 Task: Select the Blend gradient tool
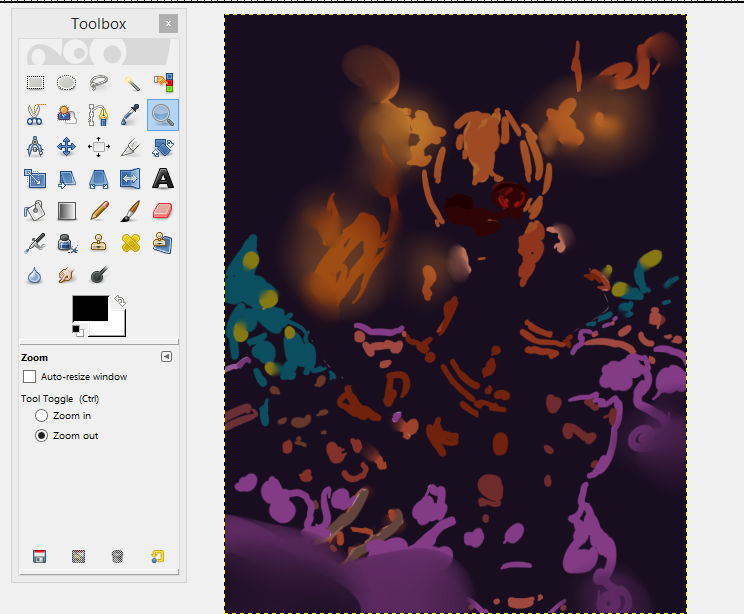pos(66,211)
